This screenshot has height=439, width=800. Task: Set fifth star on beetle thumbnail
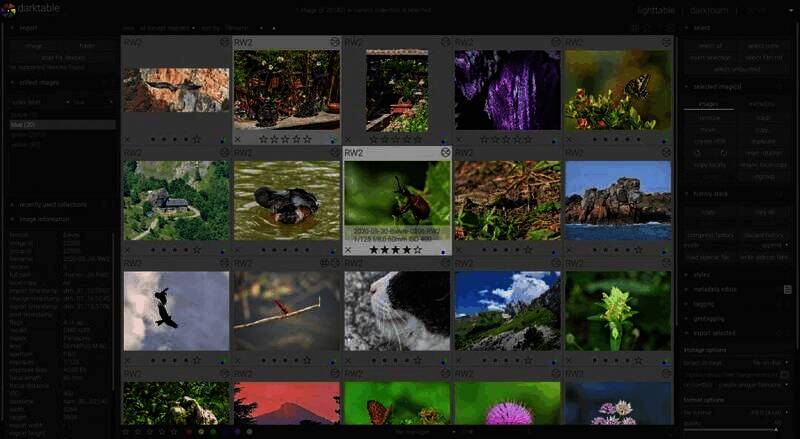[x=417, y=250]
